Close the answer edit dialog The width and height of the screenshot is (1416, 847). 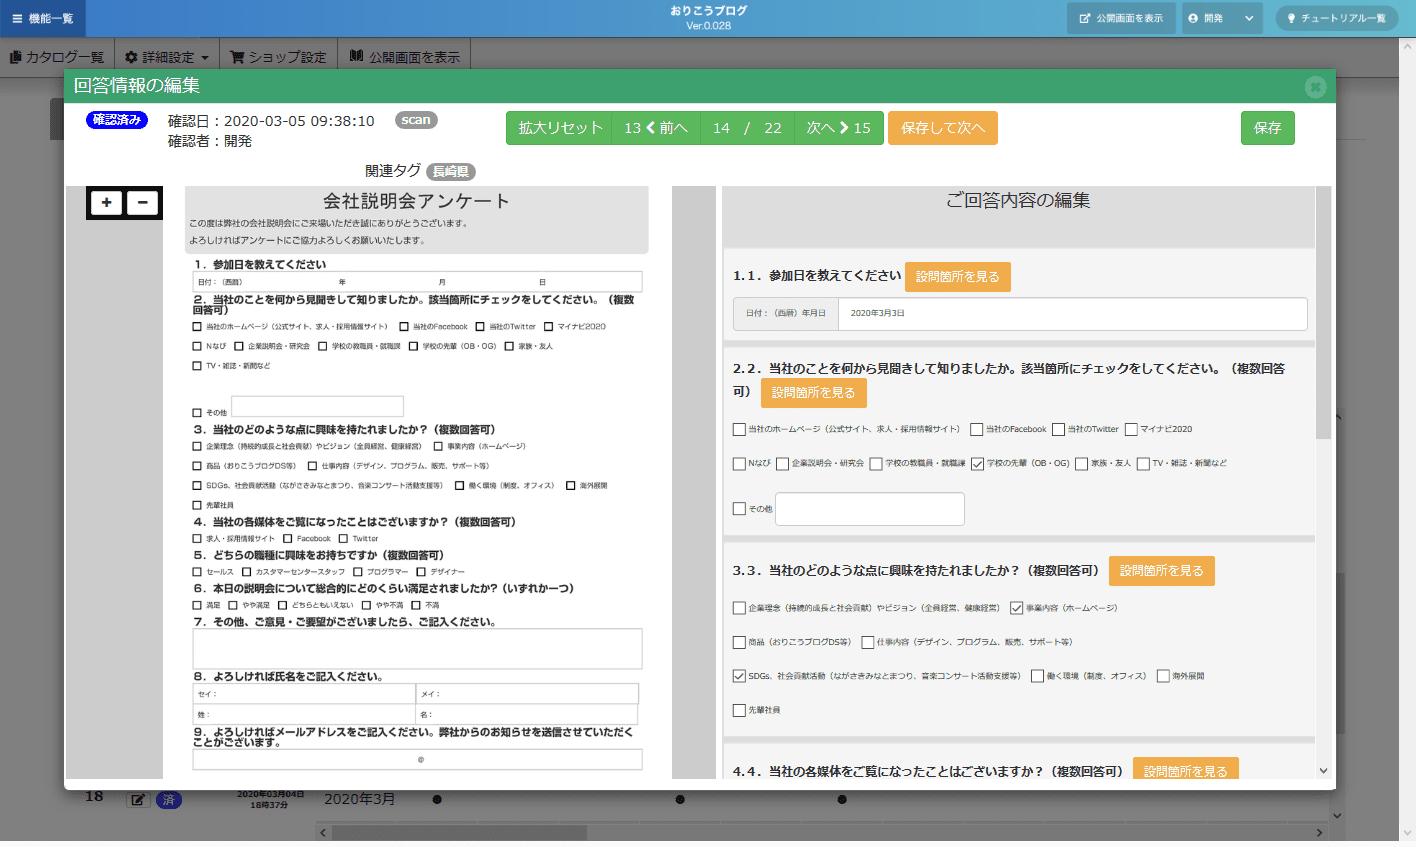(1315, 87)
